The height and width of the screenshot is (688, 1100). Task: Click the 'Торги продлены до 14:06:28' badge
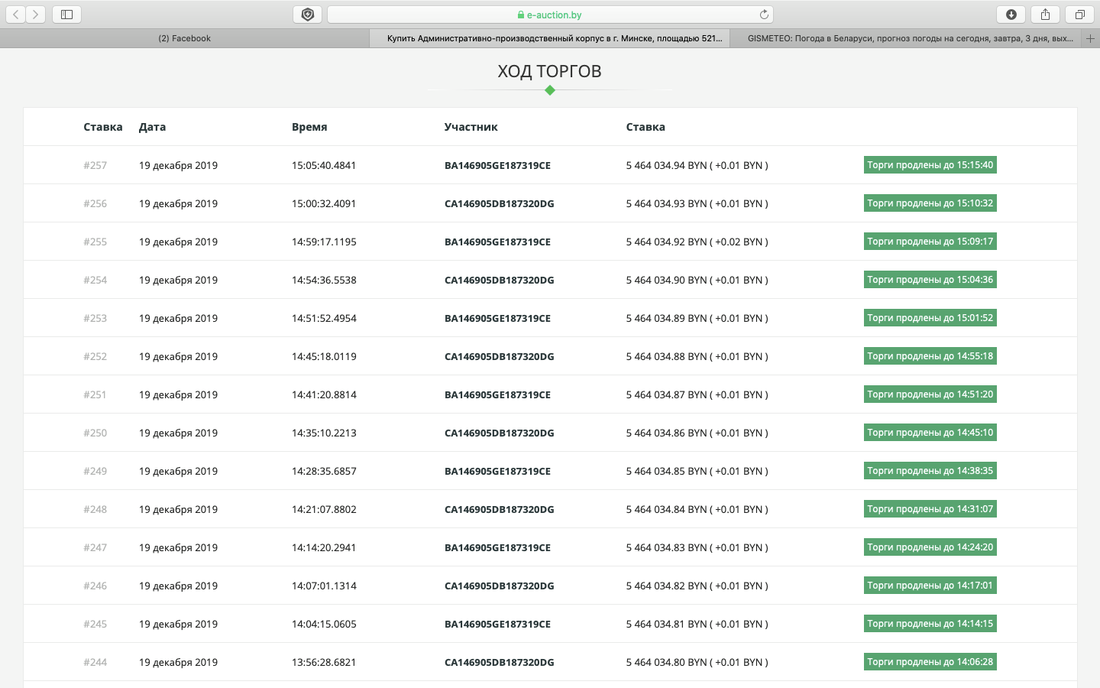pyautogui.click(x=930, y=662)
